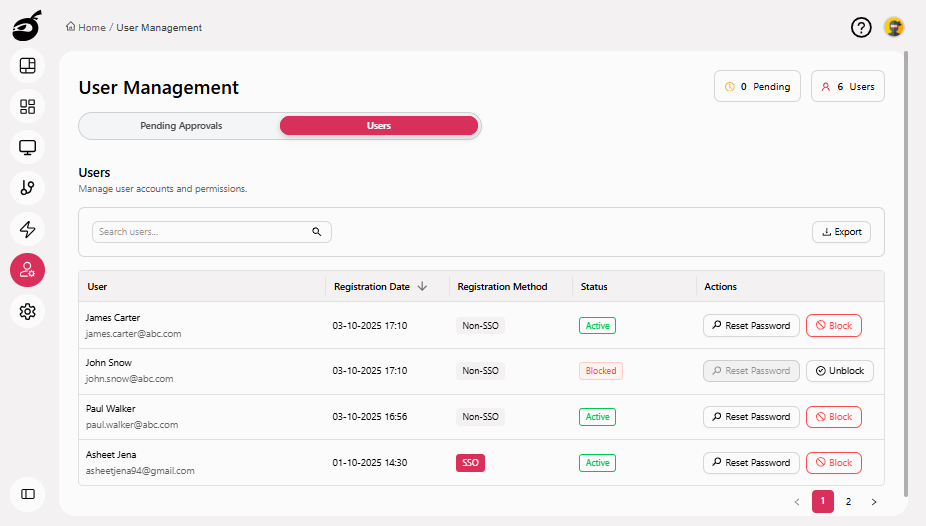Click the date 01-10-2025 14:30
This screenshot has height=526, width=926.
(370, 463)
